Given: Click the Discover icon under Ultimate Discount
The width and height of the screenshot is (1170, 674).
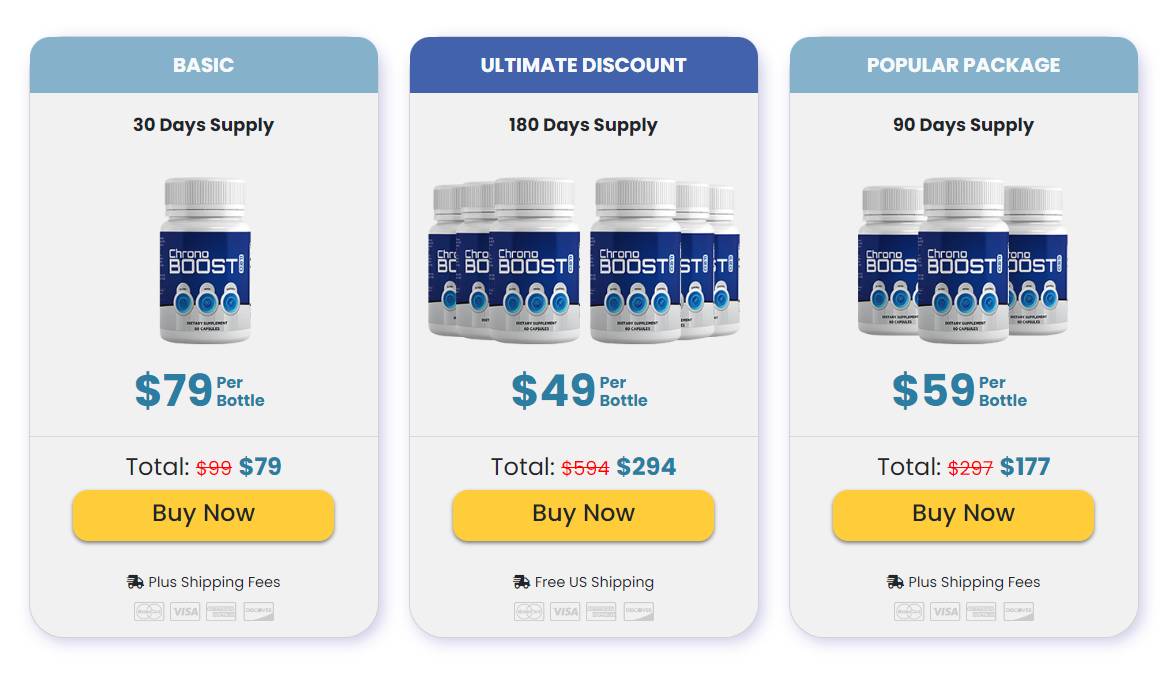Looking at the screenshot, I should [638, 610].
